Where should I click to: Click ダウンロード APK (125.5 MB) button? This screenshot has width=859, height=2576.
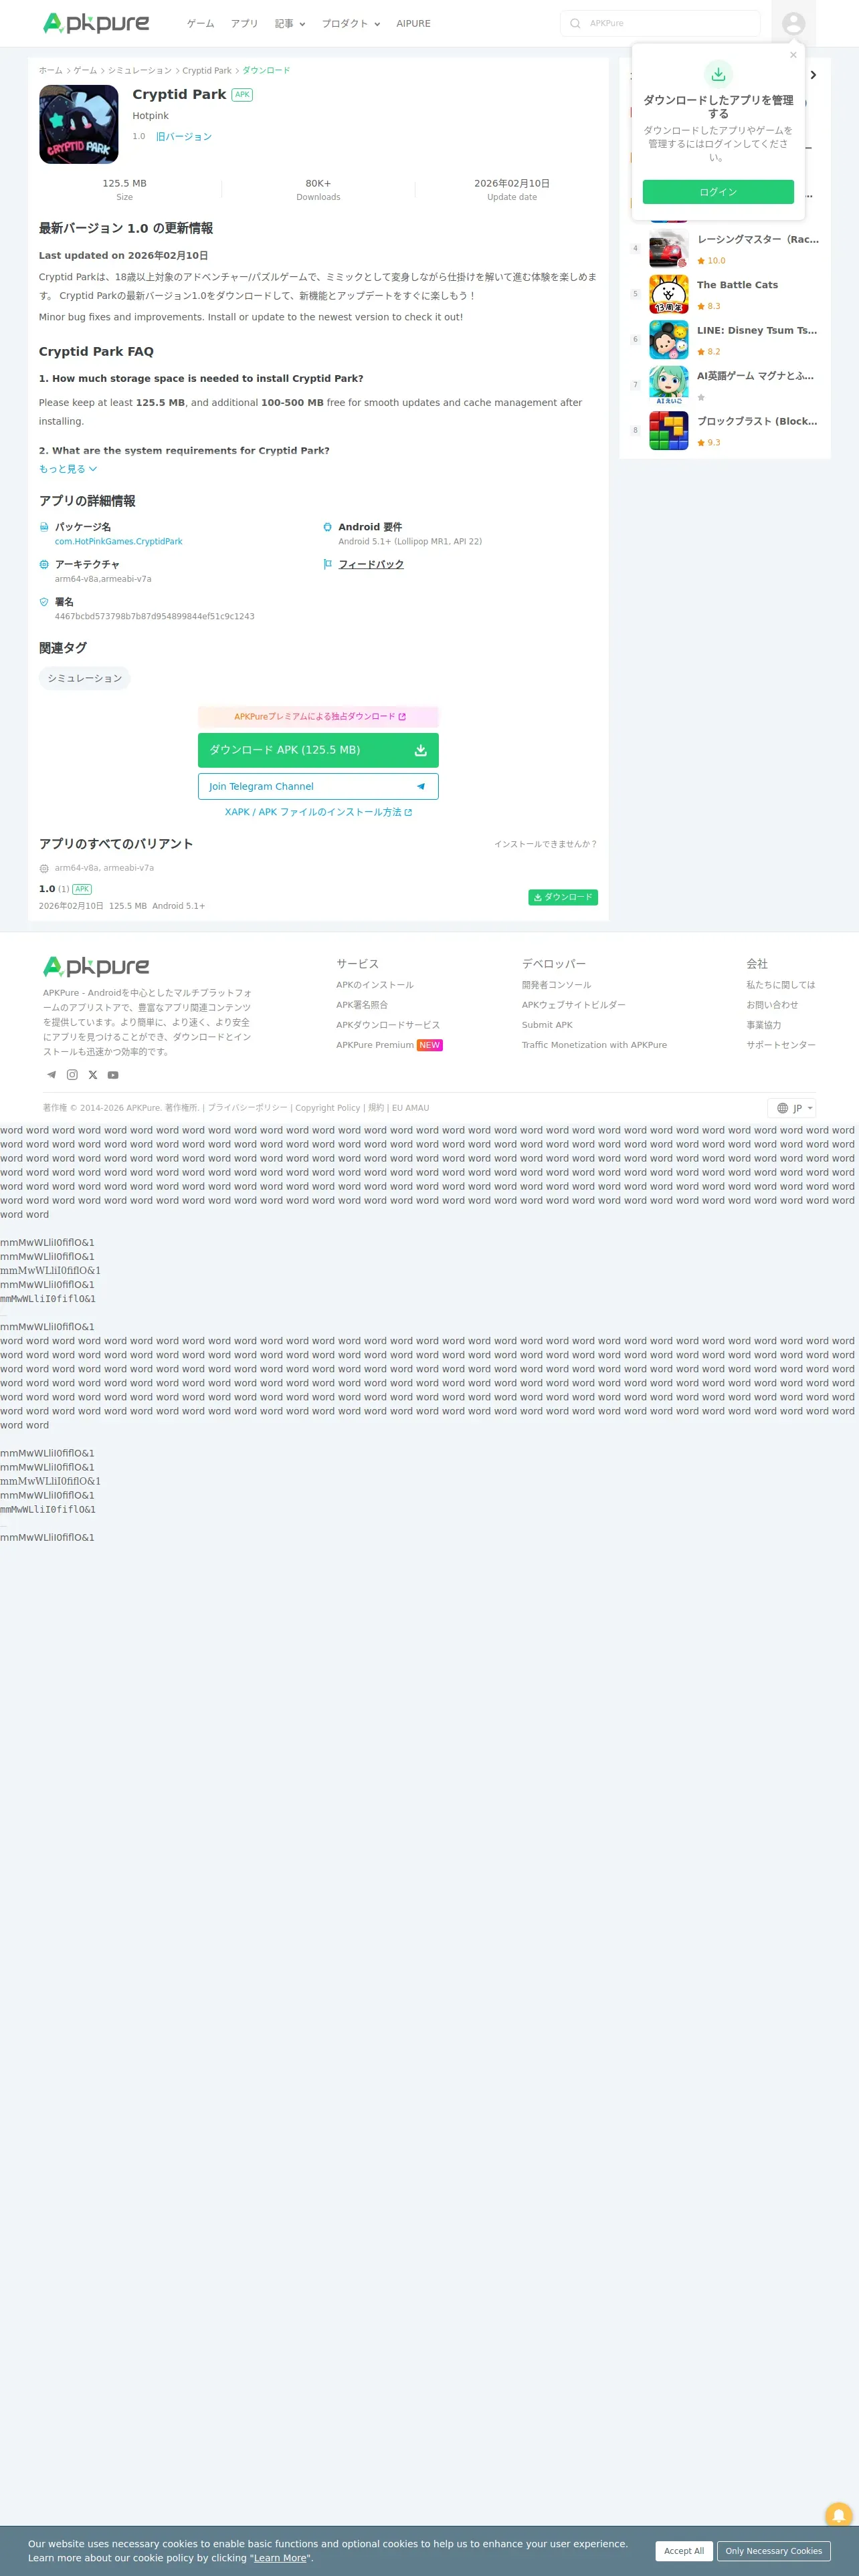coord(318,750)
